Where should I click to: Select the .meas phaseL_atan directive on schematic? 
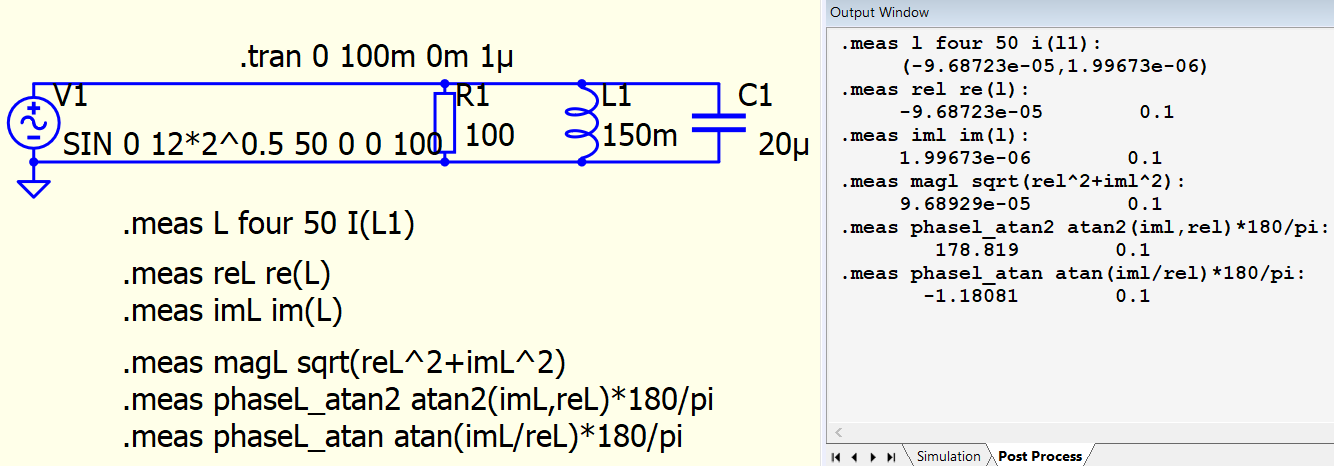(403, 437)
